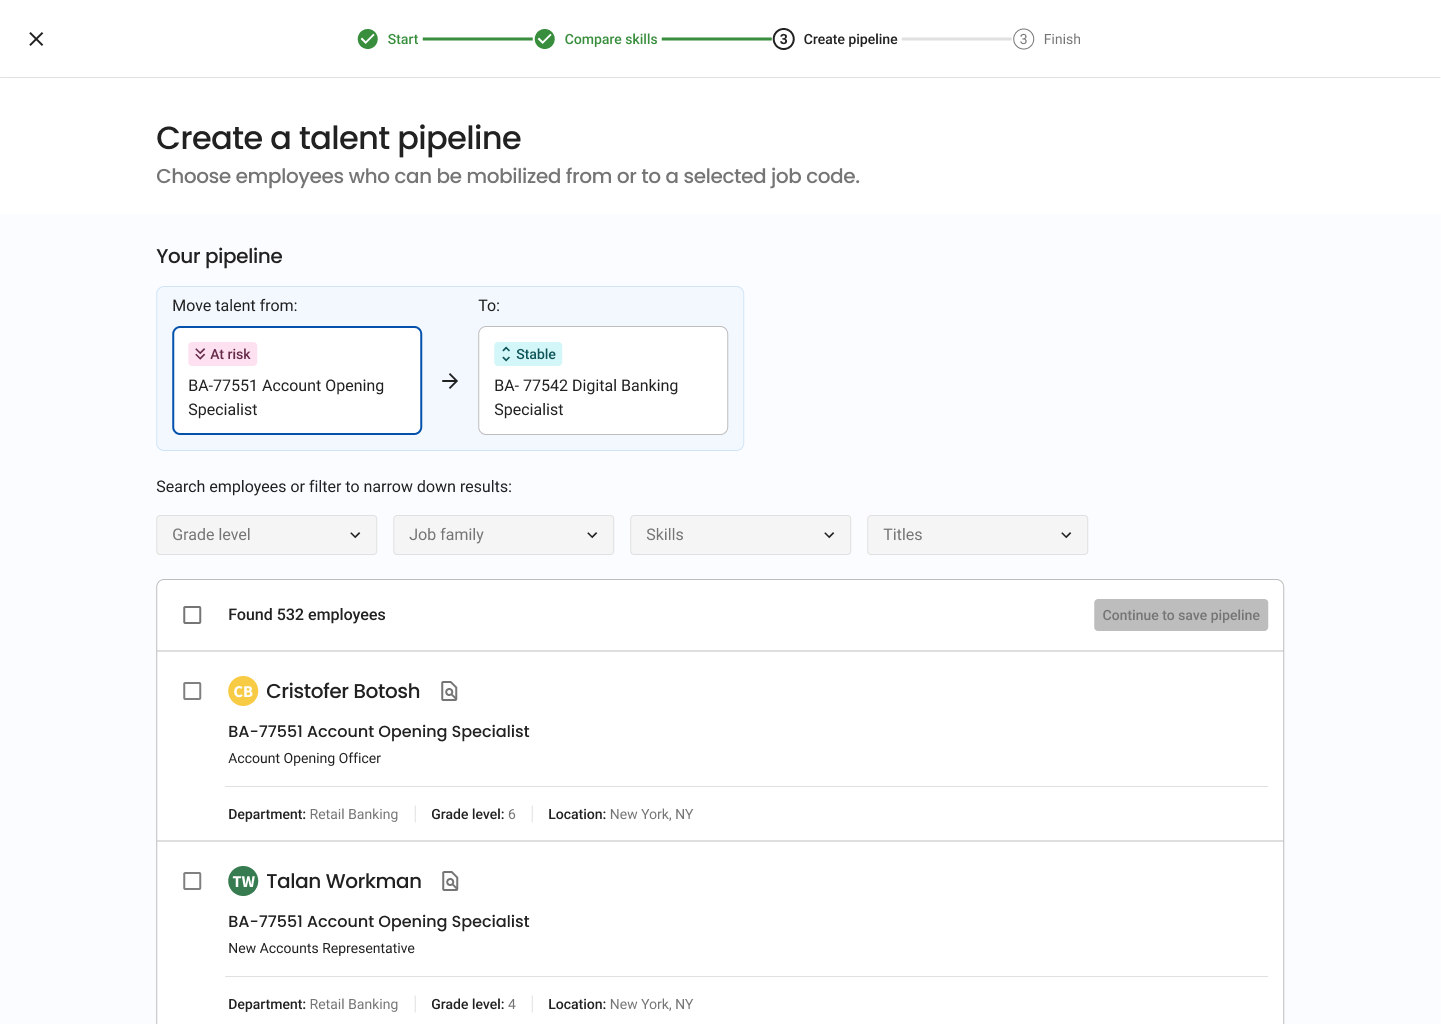Open Cristofer Botosh's profile preview icon
This screenshot has width=1441, height=1024.
[450, 691]
